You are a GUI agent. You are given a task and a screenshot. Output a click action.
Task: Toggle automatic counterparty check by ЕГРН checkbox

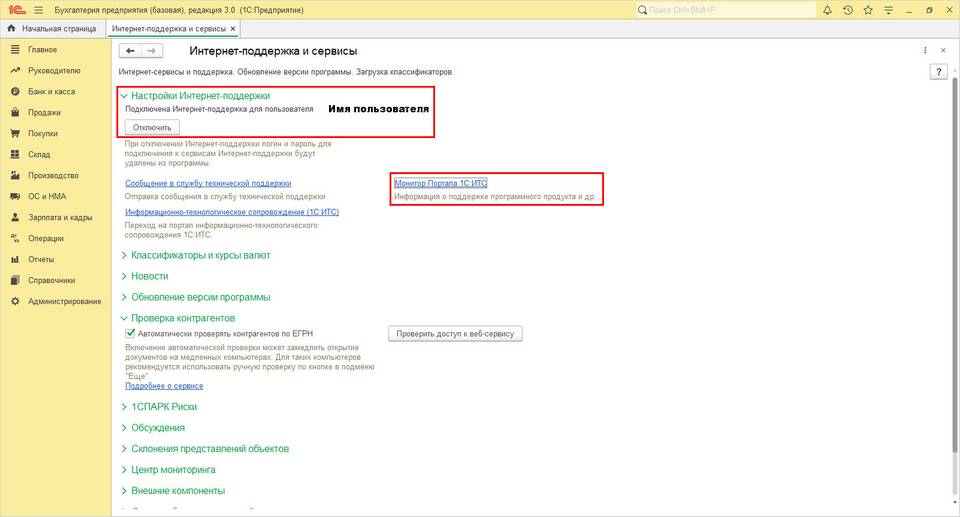tap(130, 333)
